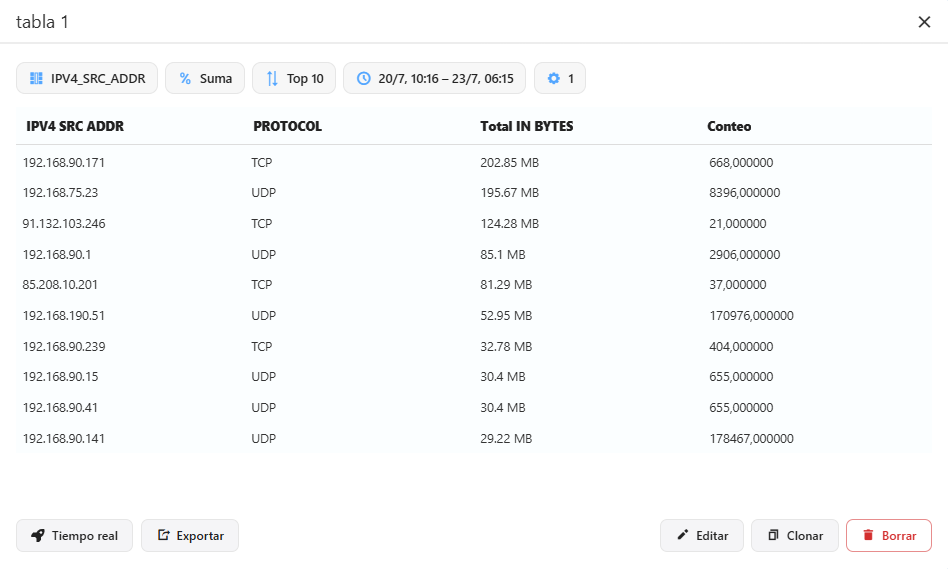The width and height of the screenshot is (948, 569).
Task: Click the 170976,000000 count value
Action: pos(752,316)
